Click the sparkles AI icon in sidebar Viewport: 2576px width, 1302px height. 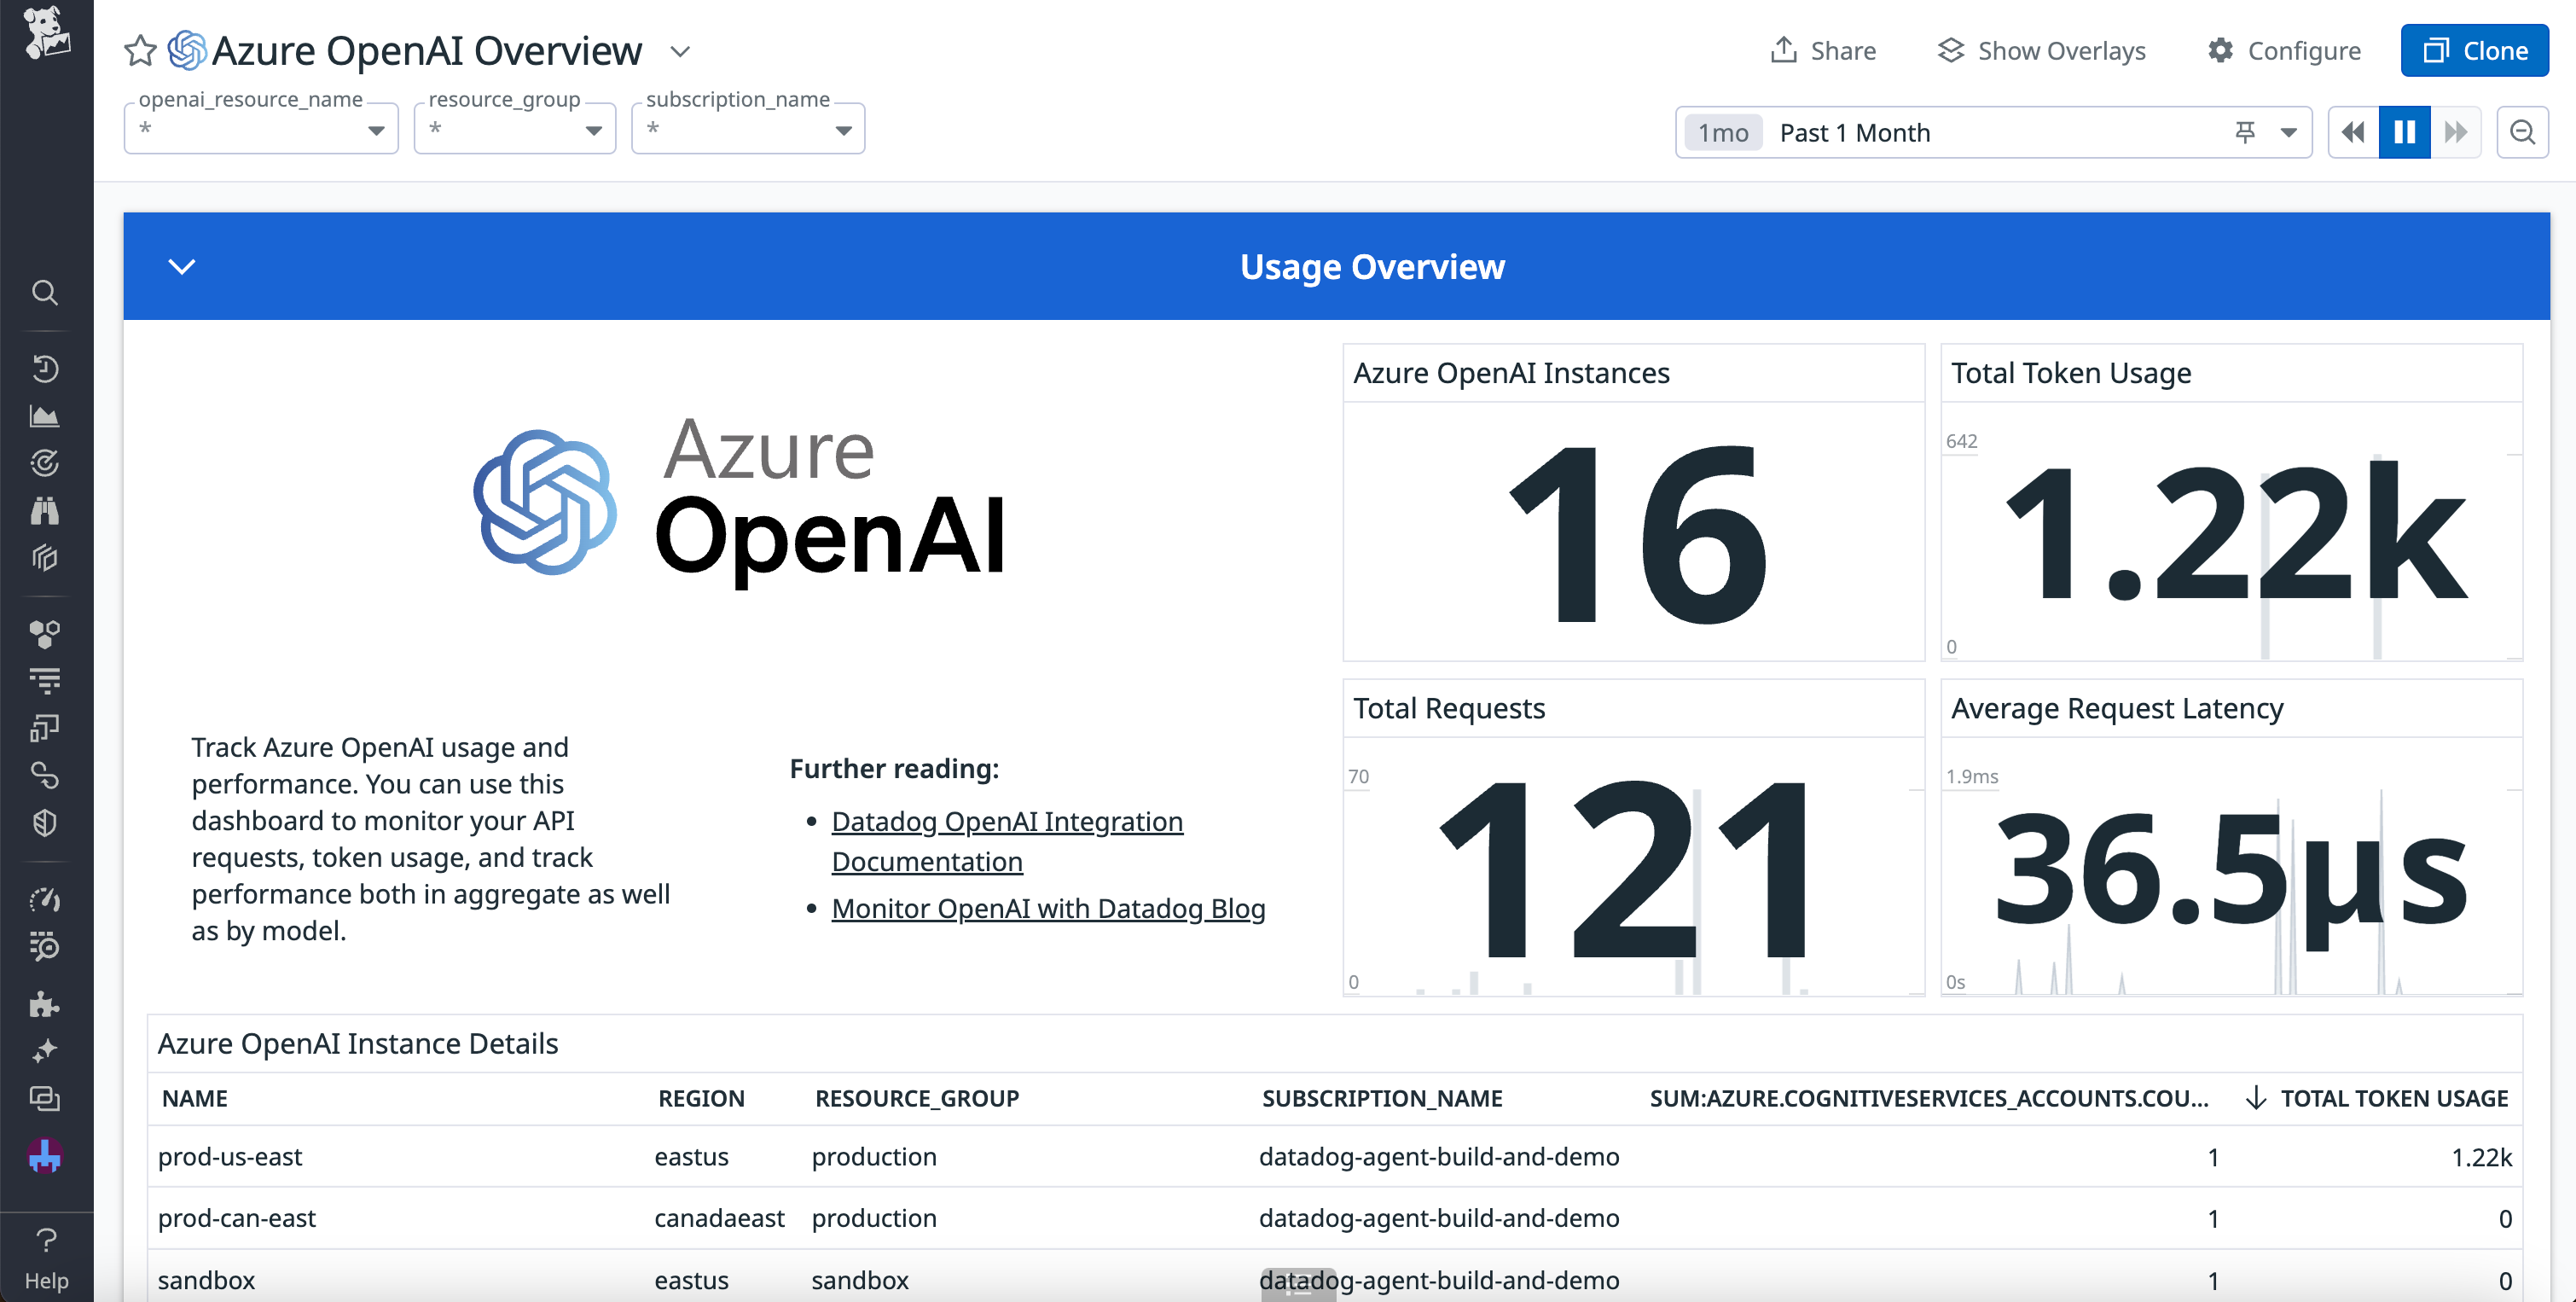click(x=46, y=1050)
